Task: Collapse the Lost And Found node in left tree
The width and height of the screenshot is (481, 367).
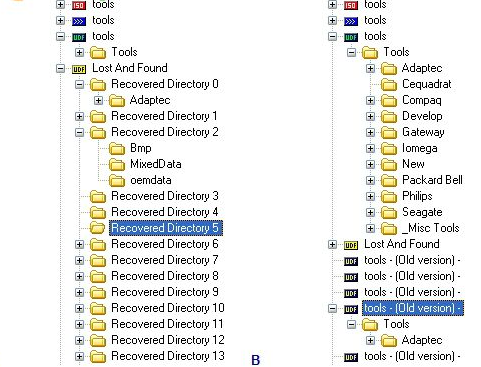Action: 60,68
